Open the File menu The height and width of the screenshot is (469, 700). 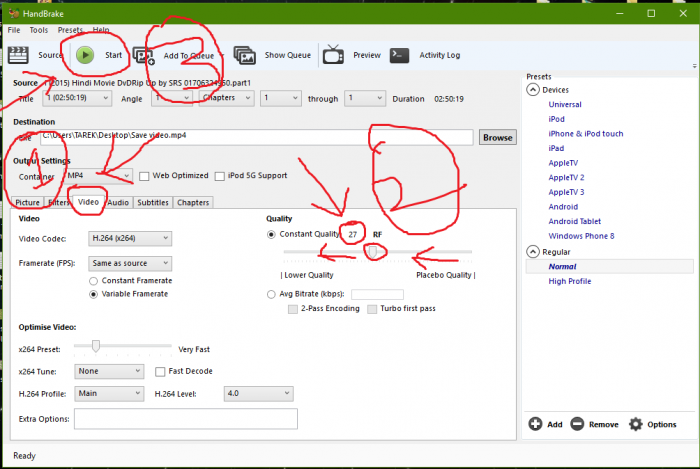[x=14, y=30]
